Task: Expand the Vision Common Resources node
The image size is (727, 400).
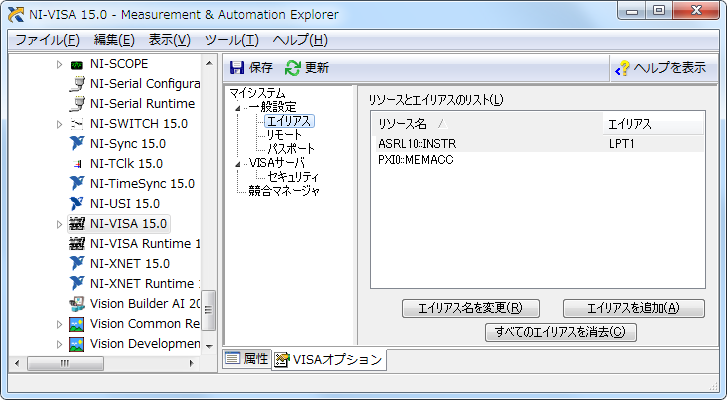Action: [59, 324]
